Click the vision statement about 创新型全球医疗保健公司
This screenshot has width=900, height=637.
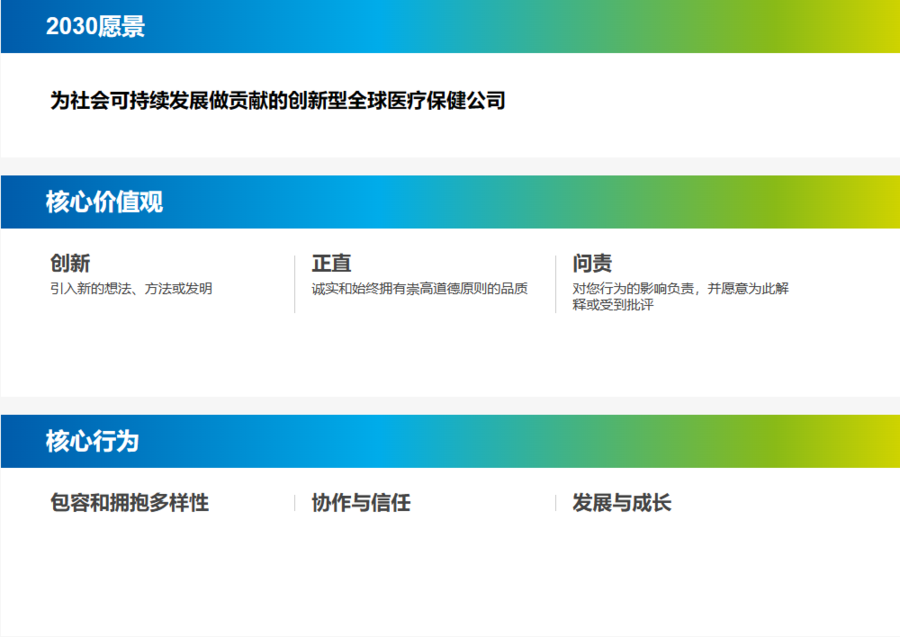click(278, 101)
